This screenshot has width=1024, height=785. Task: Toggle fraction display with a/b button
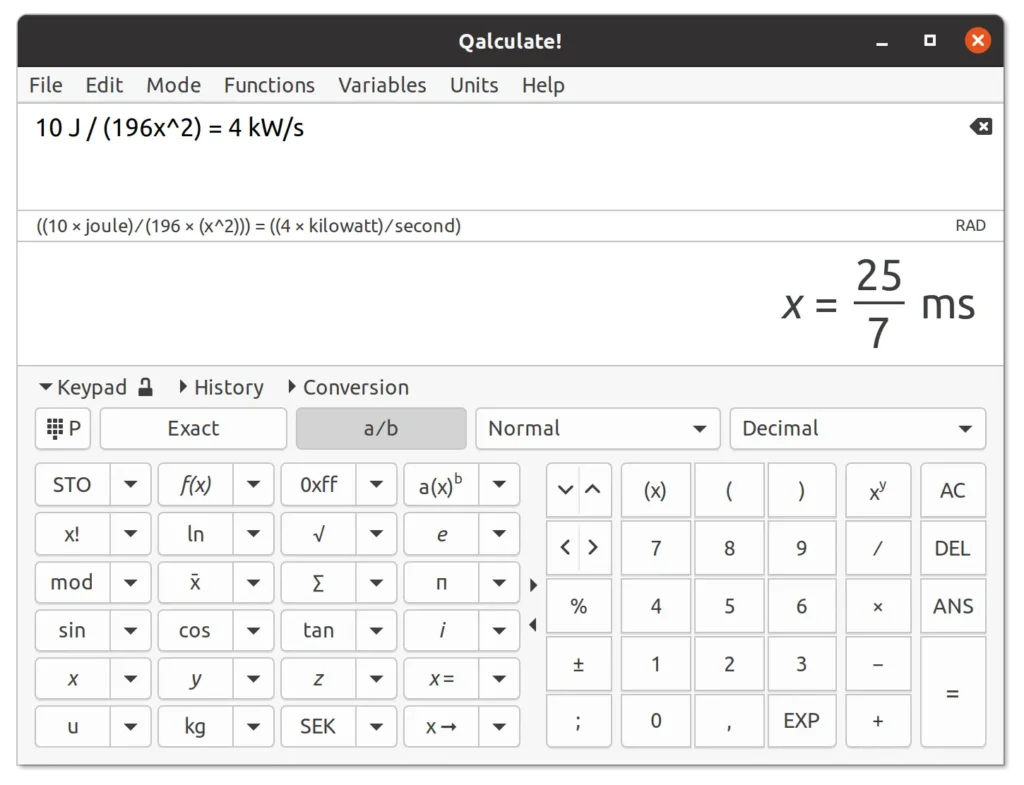(x=380, y=428)
